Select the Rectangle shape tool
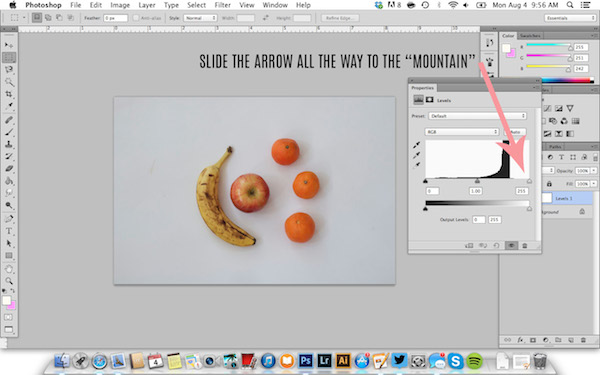Image resolution: width=600 pixels, height=375 pixels. (x=9, y=256)
